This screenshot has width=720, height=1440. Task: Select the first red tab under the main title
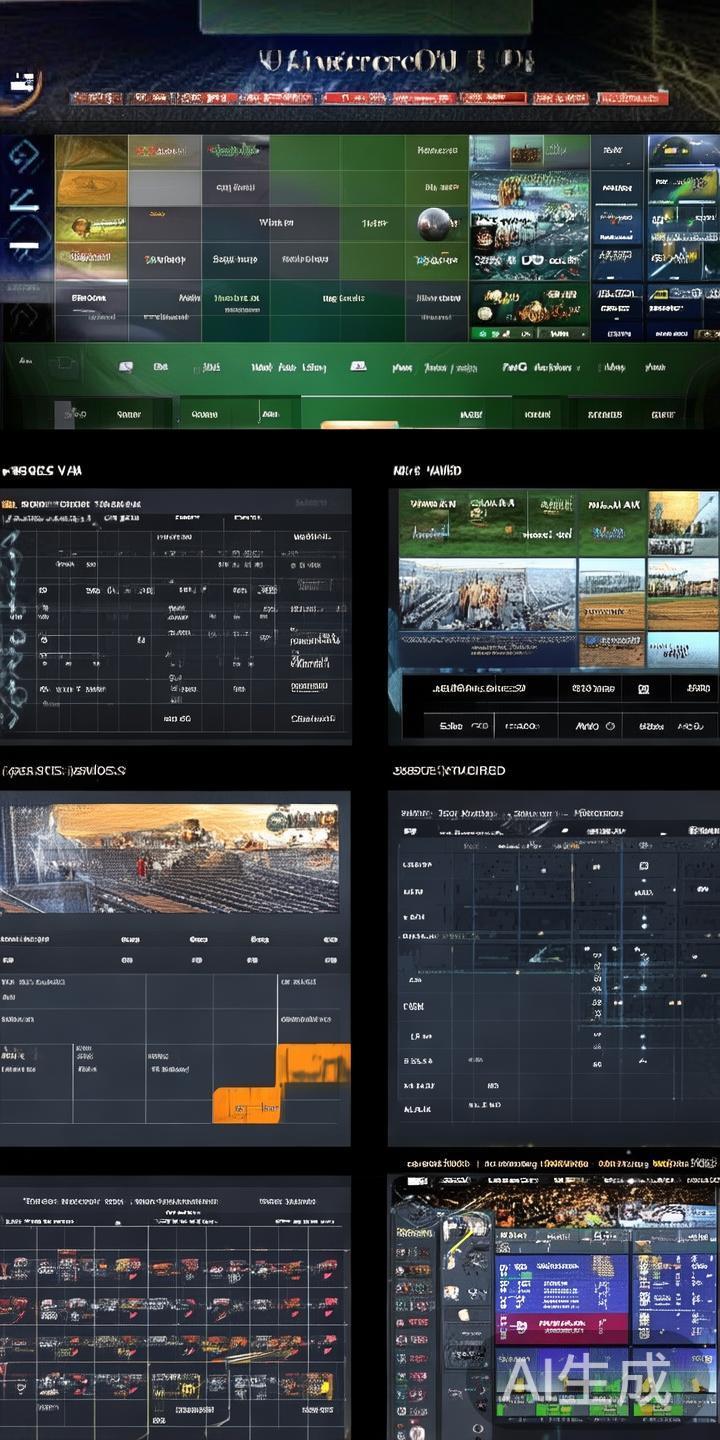tap(96, 98)
